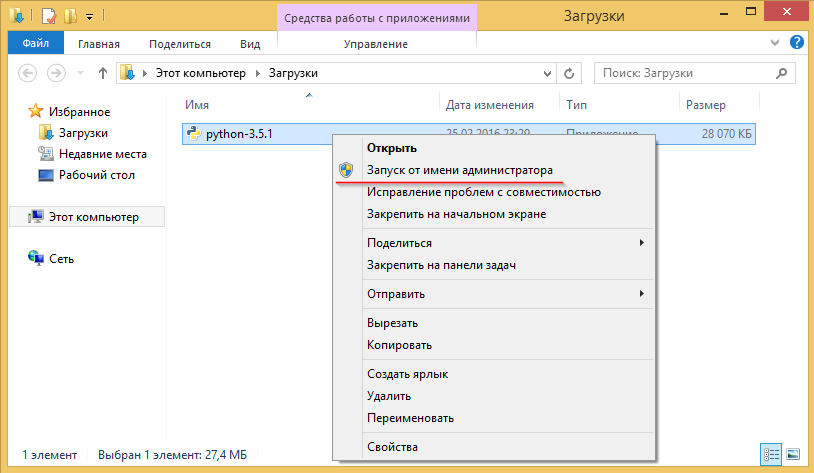Switch to details view in status bar
The image size is (814, 473).
click(x=771, y=455)
